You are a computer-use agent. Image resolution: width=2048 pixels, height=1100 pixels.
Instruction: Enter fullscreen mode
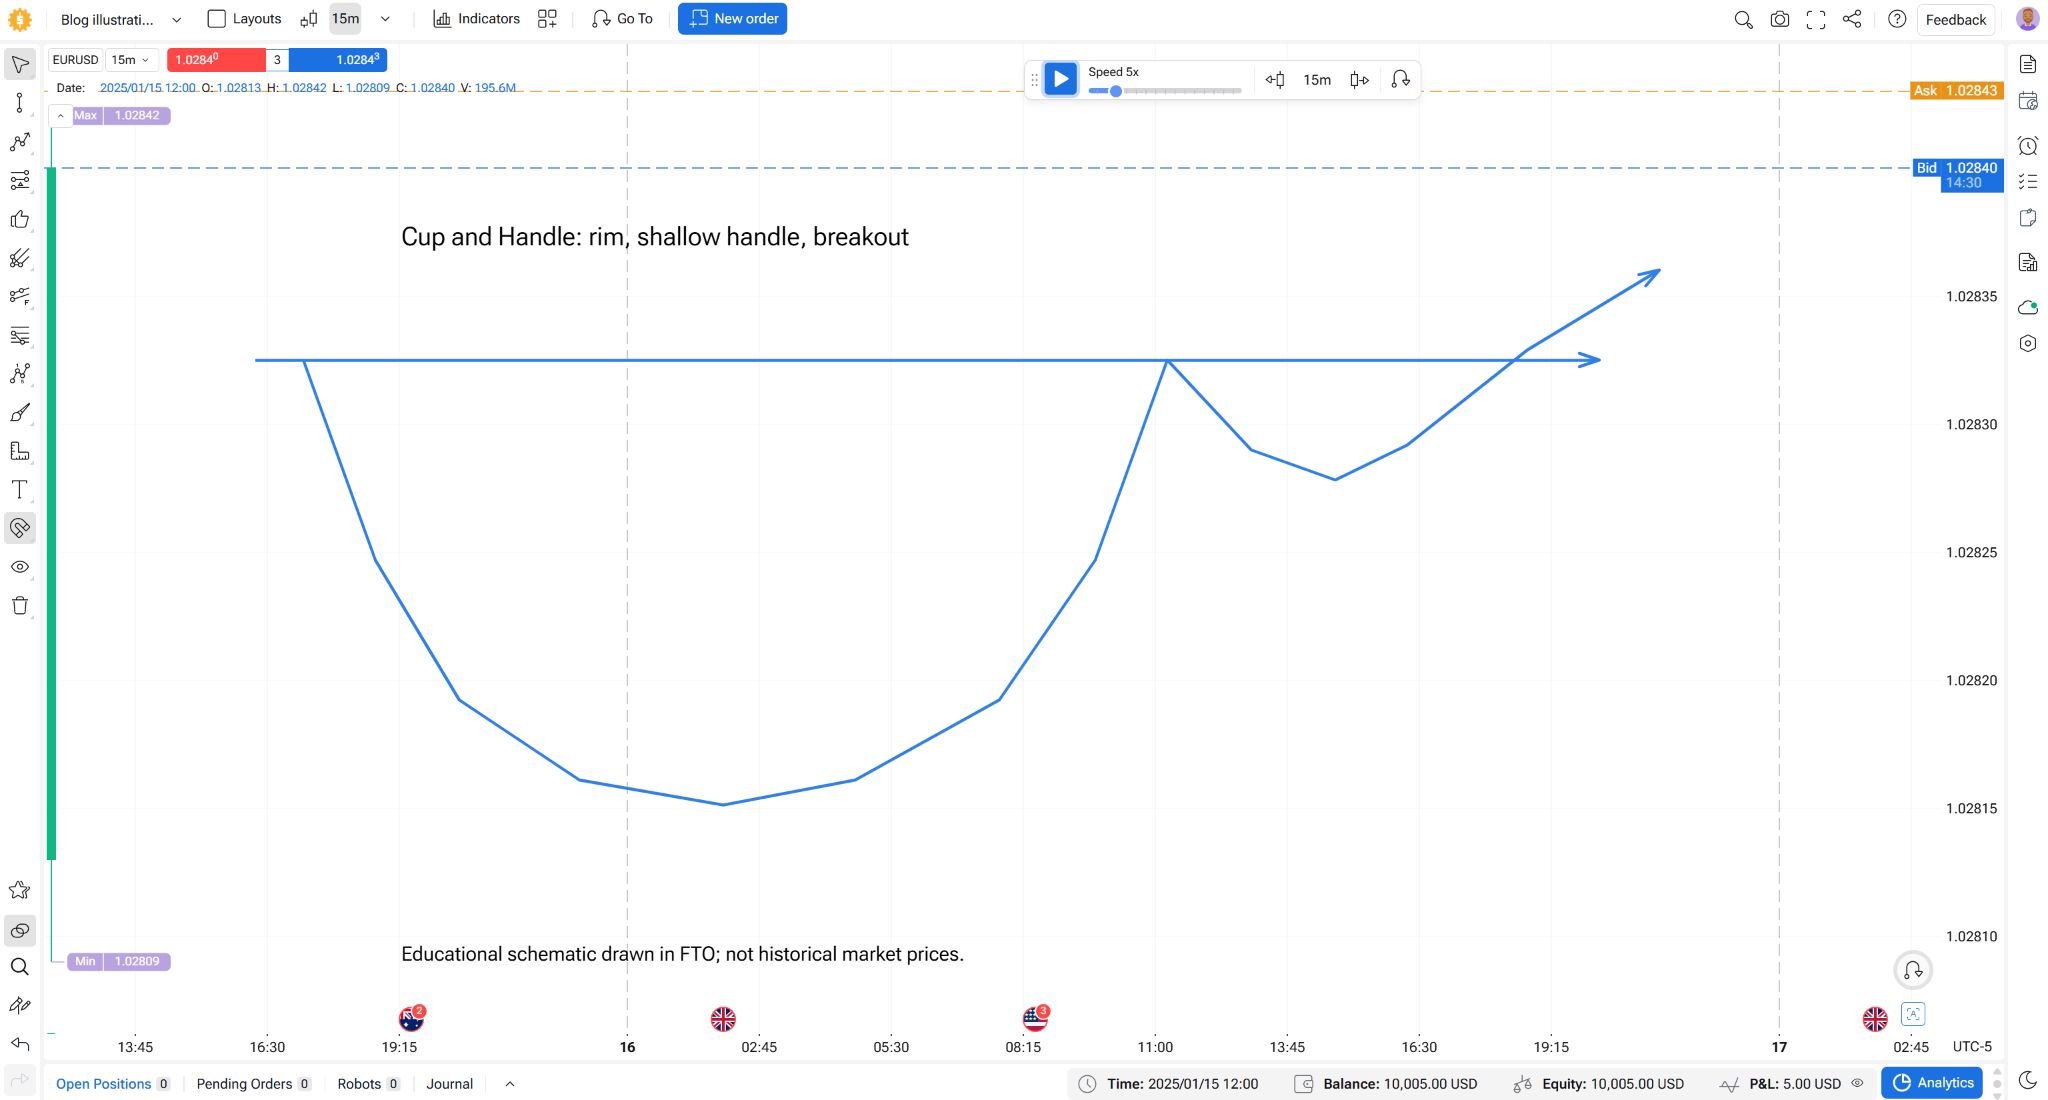1816,20
